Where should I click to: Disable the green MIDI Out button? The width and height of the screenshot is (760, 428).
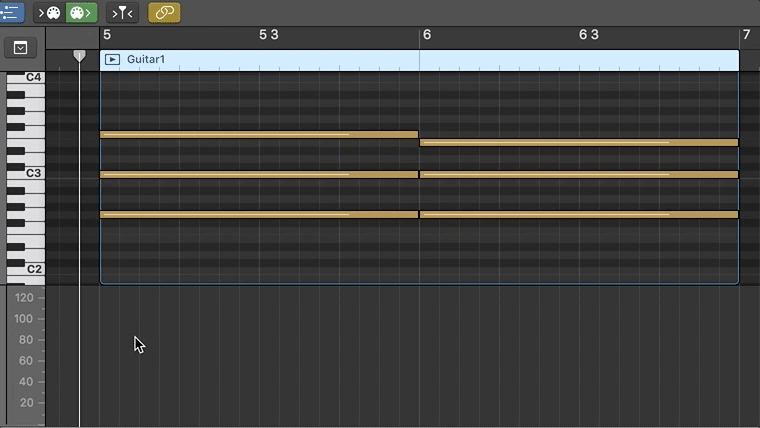80,13
